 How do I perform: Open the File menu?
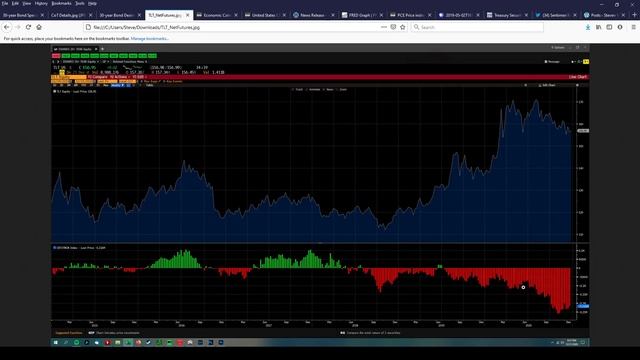5,3
